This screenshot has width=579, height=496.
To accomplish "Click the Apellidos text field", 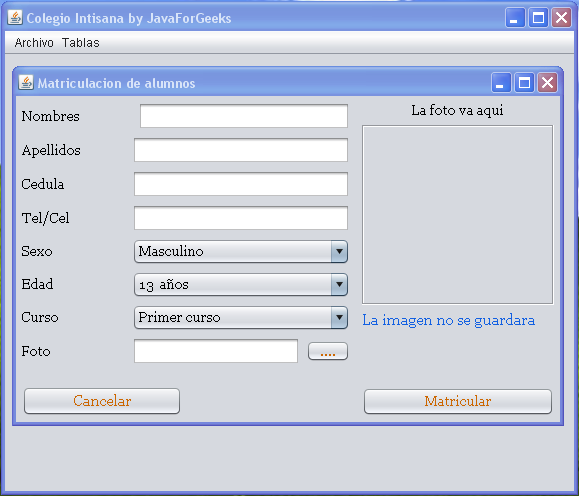I will (241, 150).
